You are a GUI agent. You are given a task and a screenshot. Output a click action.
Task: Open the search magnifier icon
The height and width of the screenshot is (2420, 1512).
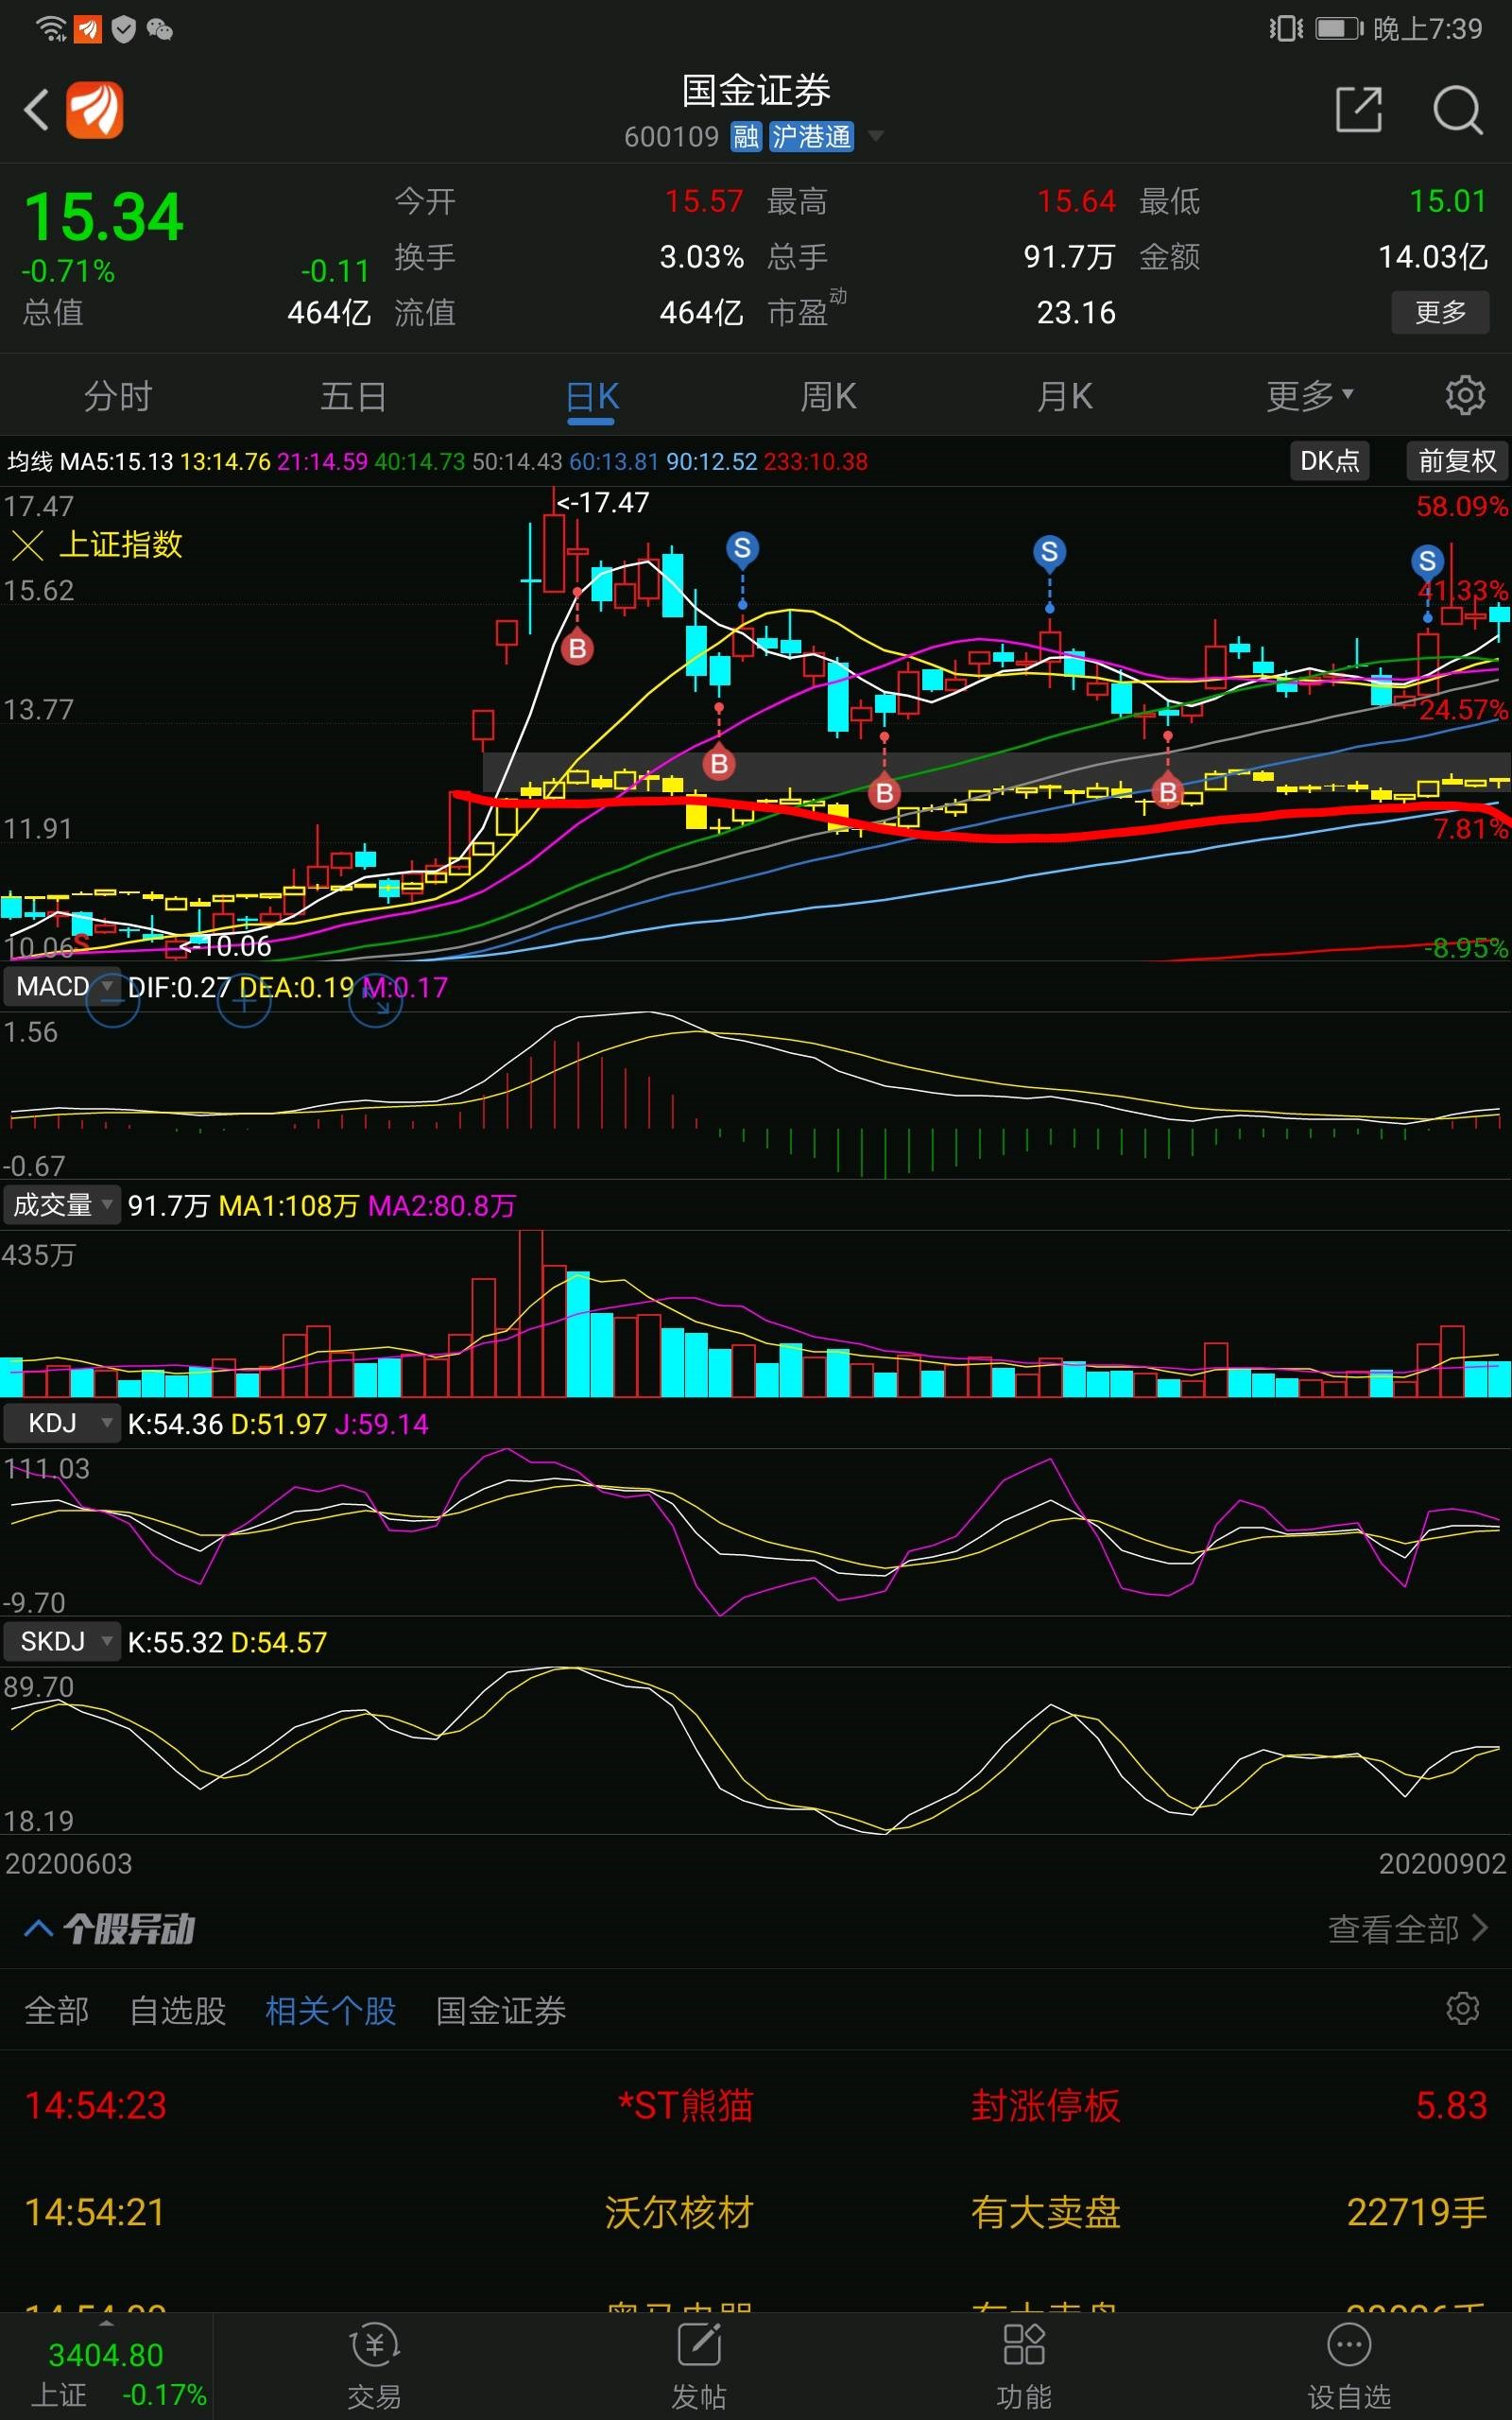click(1457, 110)
